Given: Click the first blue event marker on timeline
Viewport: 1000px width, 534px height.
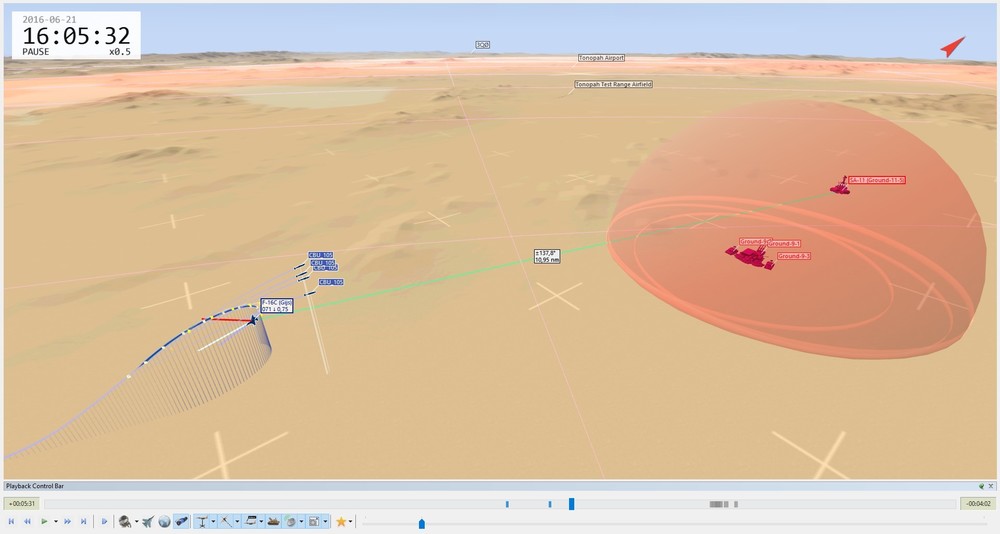Looking at the screenshot, I should coord(507,504).
